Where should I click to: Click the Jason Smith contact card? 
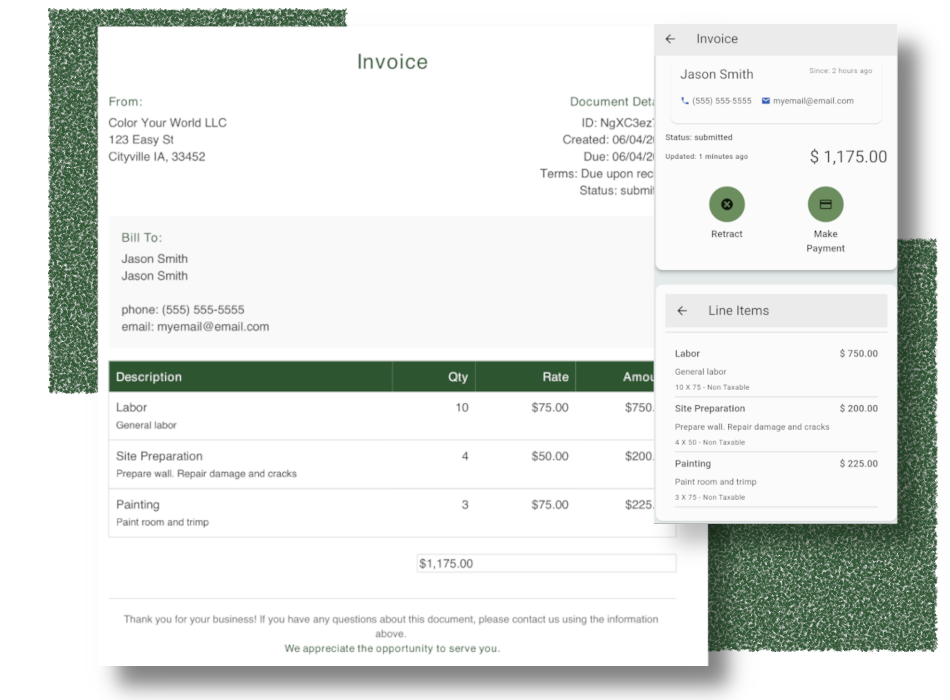777,85
